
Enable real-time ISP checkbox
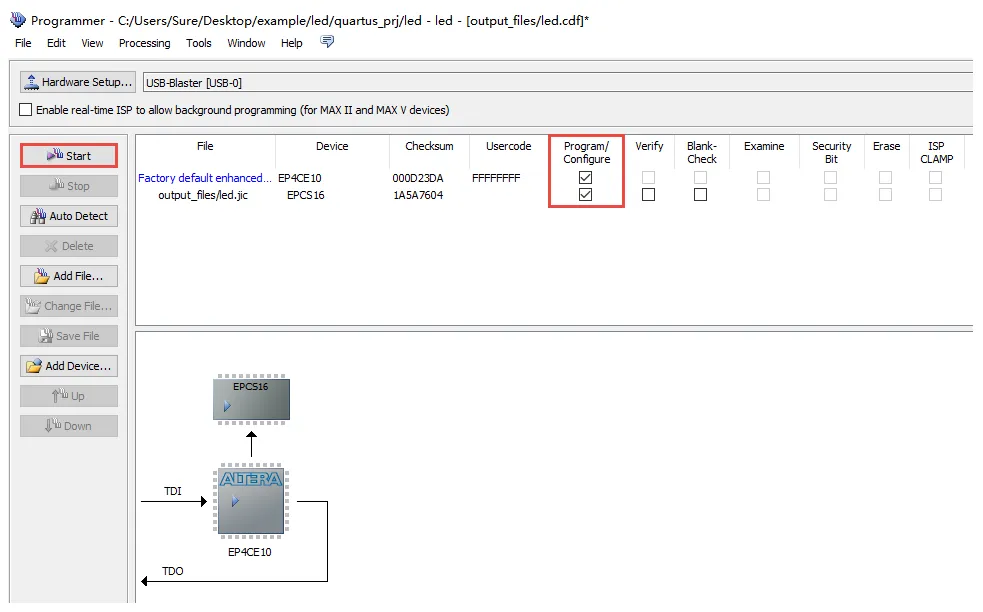[x=26, y=110]
